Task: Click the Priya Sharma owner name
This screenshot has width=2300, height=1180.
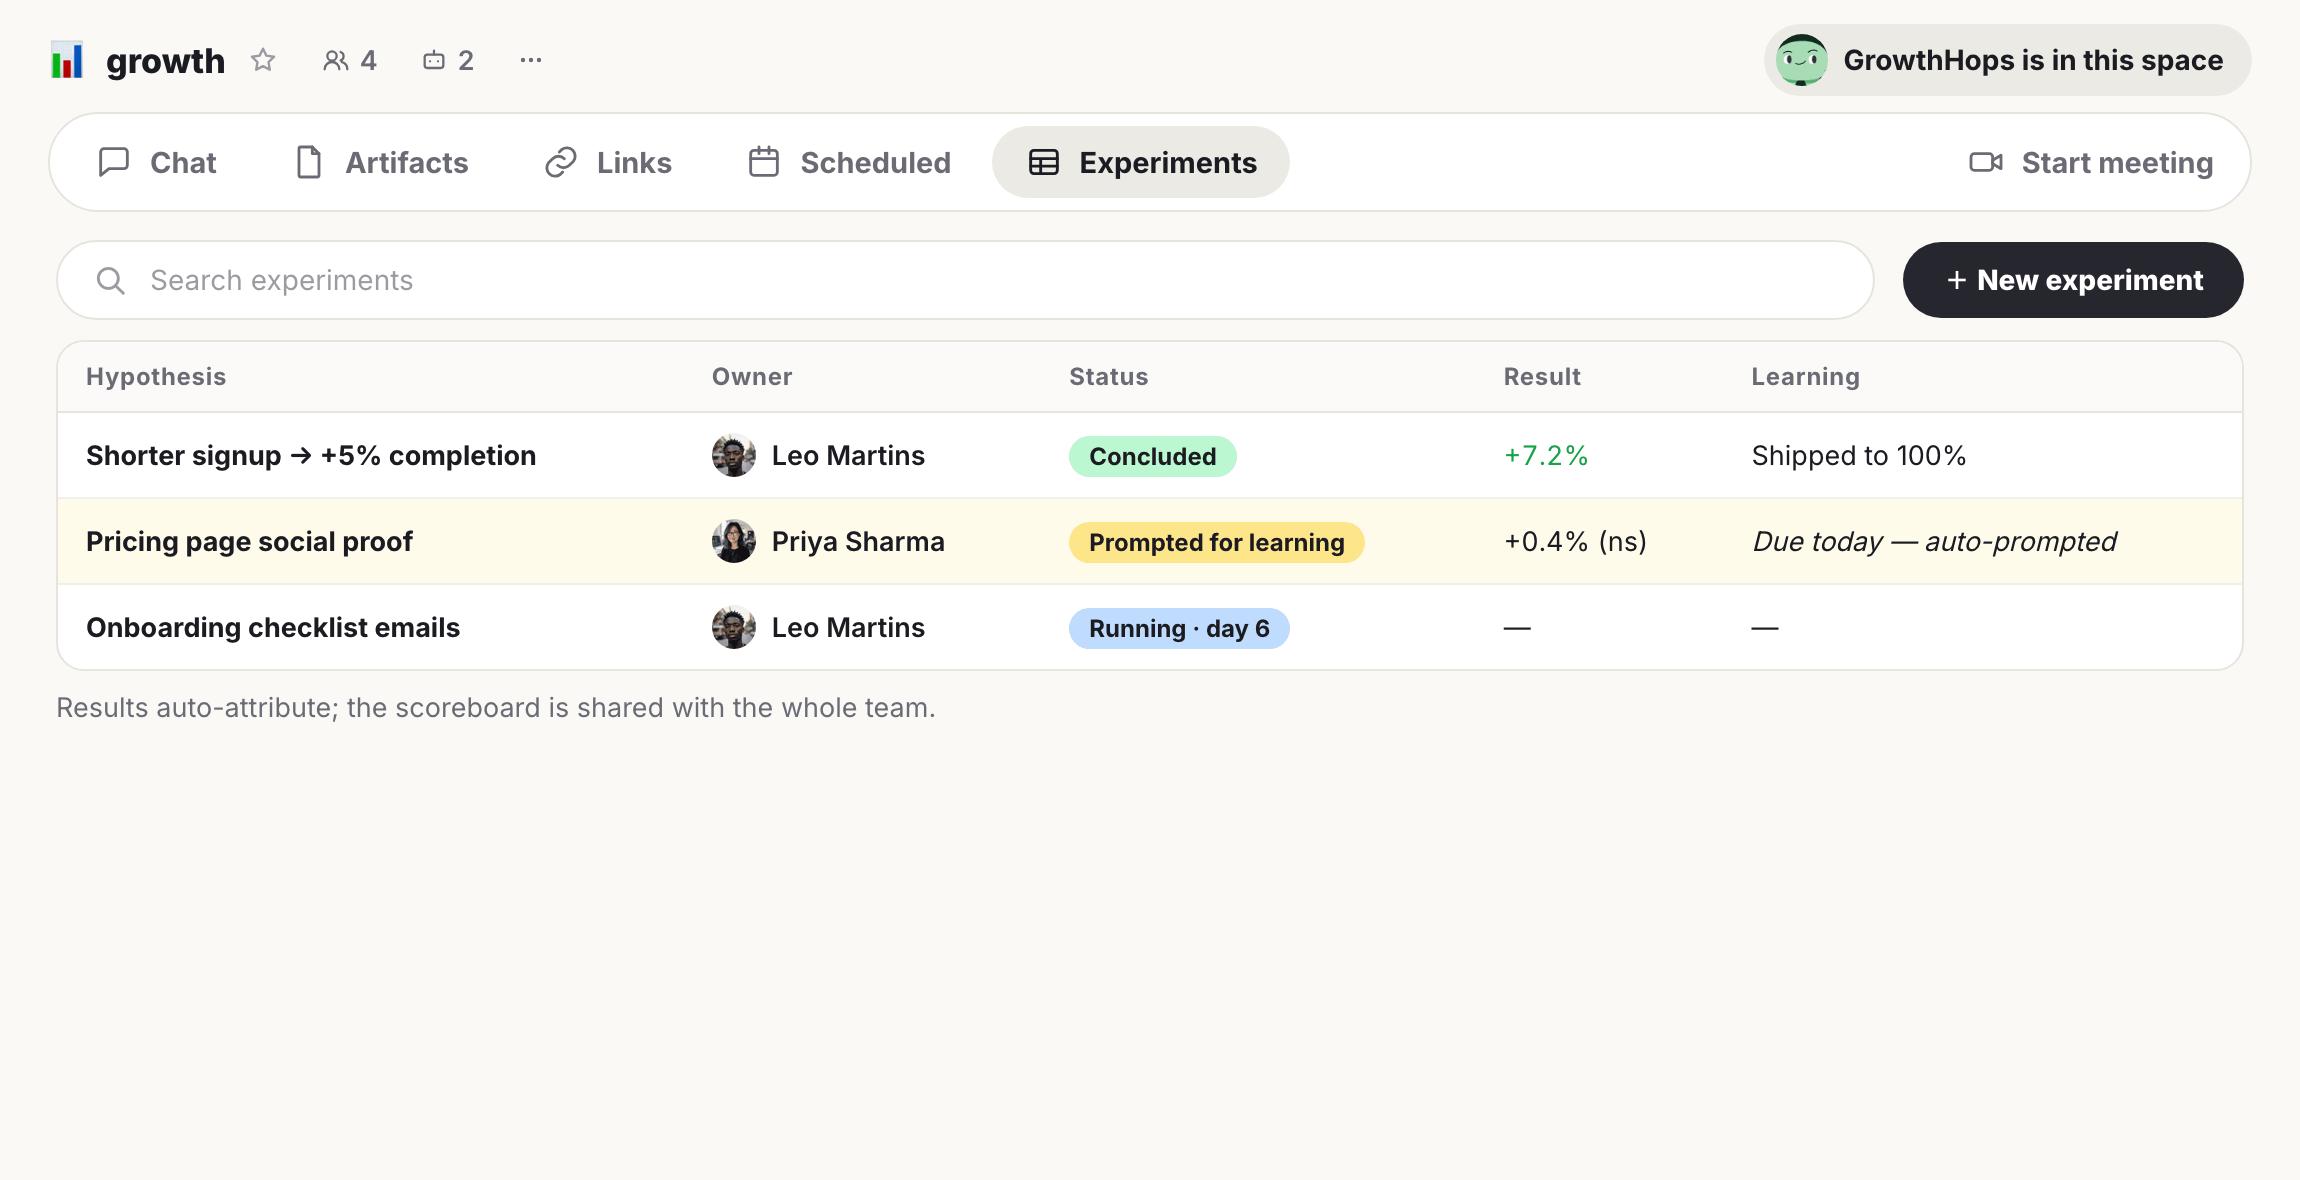Action: pos(858,542)
